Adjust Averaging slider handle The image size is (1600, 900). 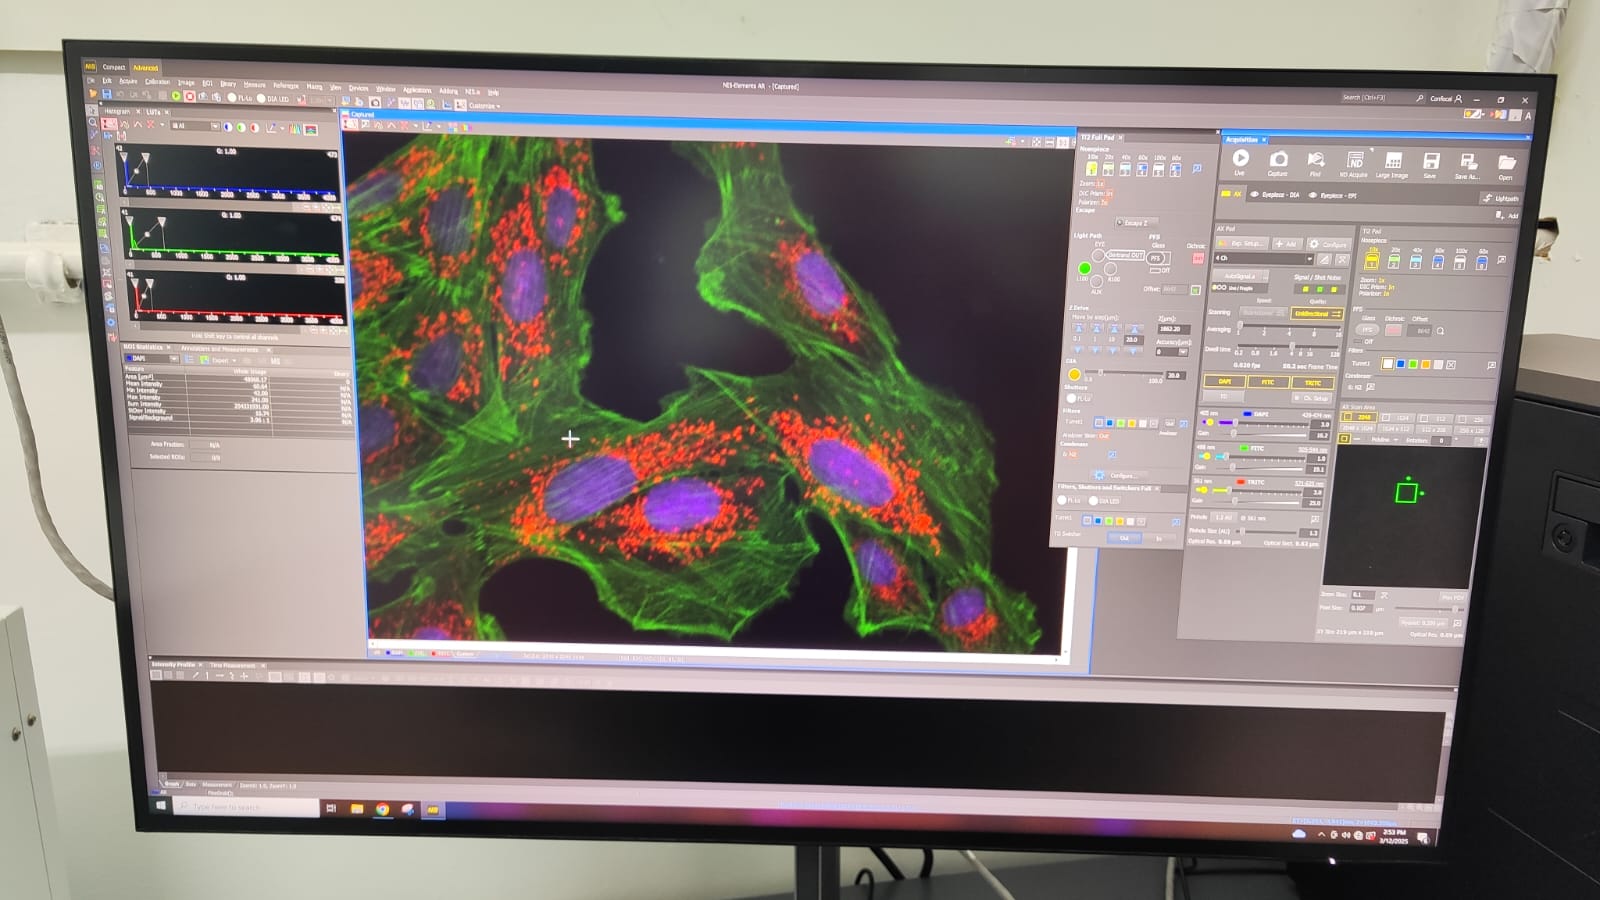pyautogui.click(x=1240, y=325)
